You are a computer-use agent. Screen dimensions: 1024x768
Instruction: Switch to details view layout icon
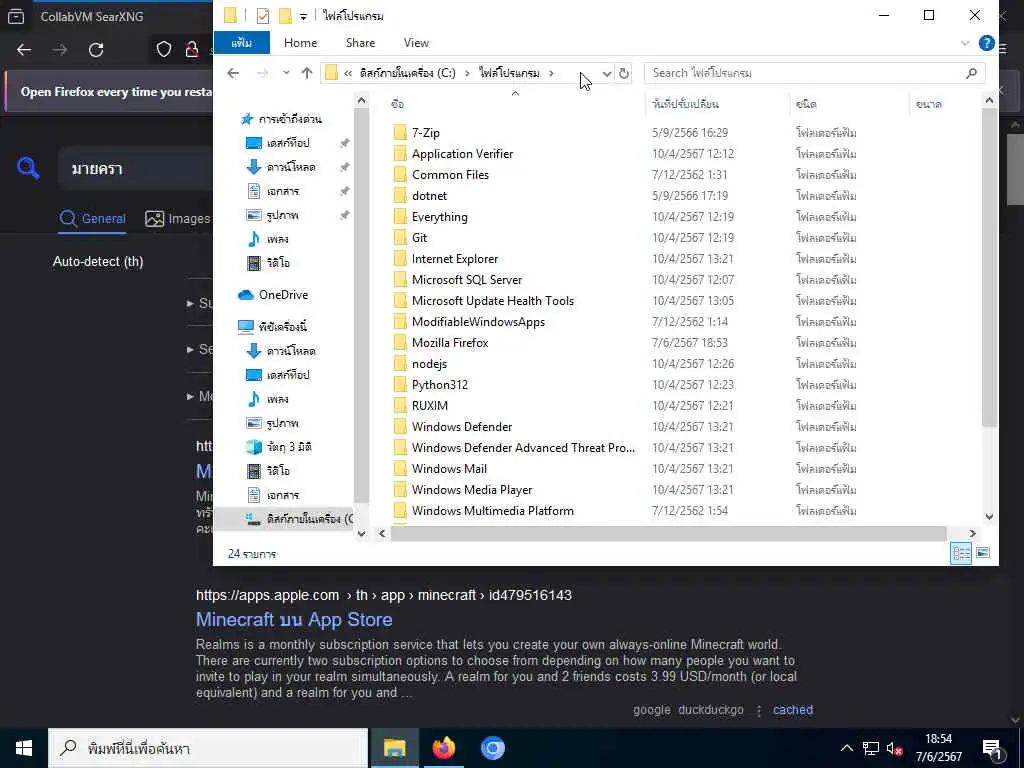coord(961,553)
